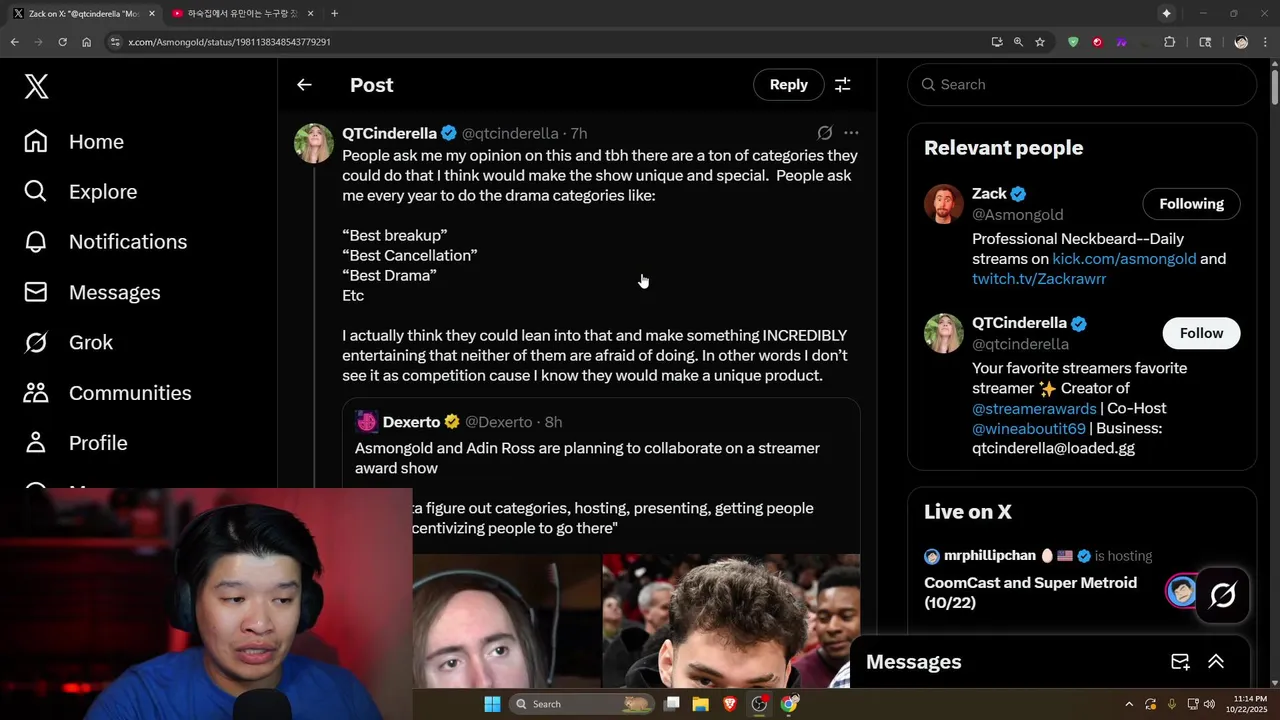This screenshot has width=1280, height=720.
Task: Click the Following button next to Zack
Action: click(1191, 204)
